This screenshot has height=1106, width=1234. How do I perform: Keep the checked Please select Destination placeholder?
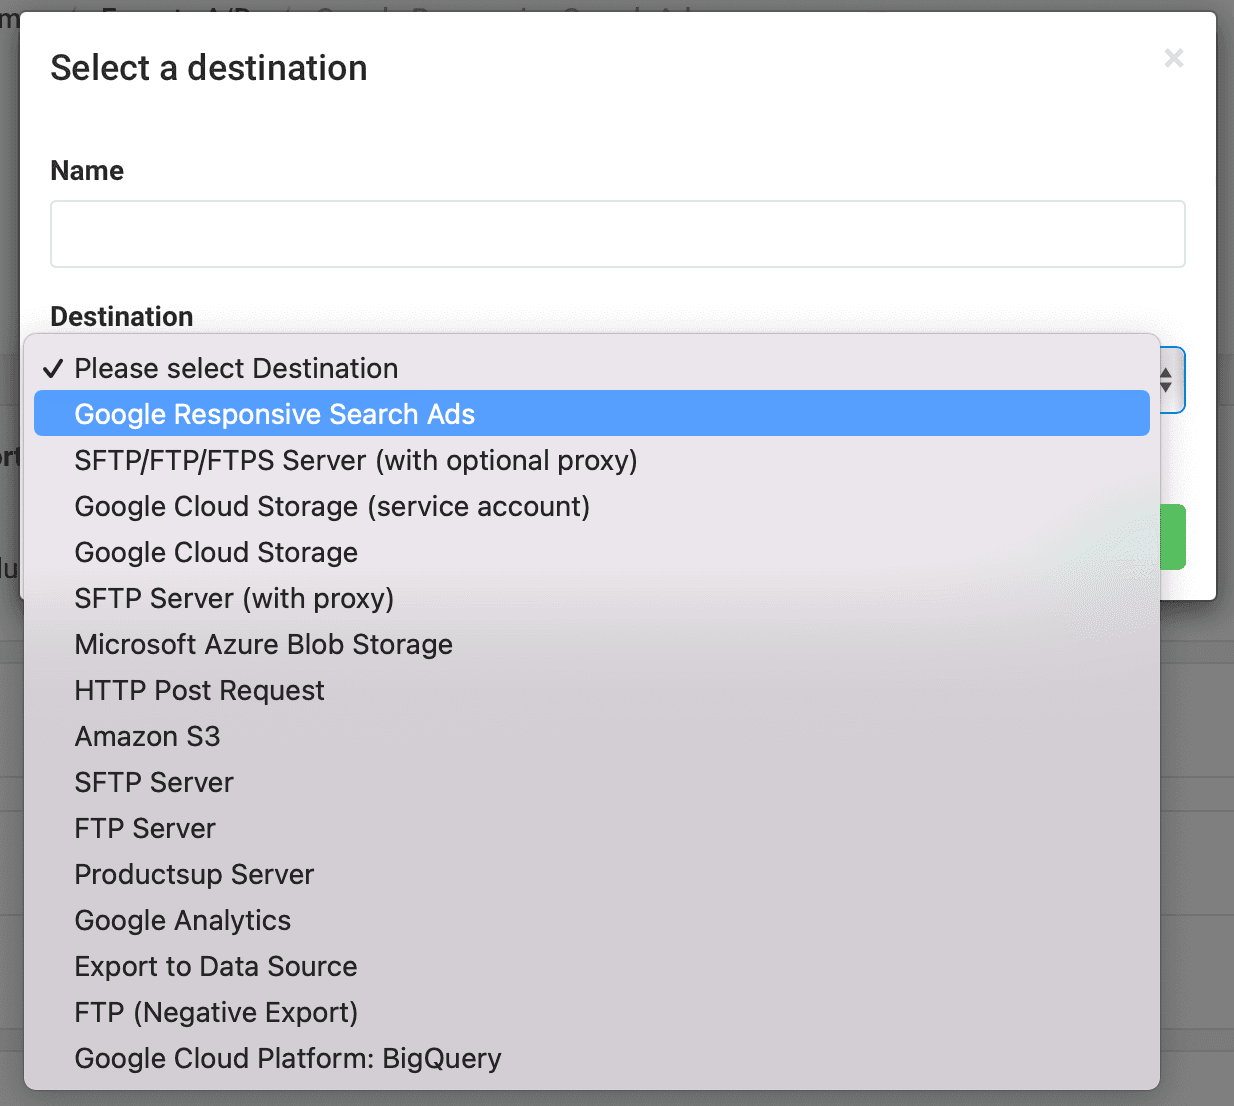coord(236,368)
